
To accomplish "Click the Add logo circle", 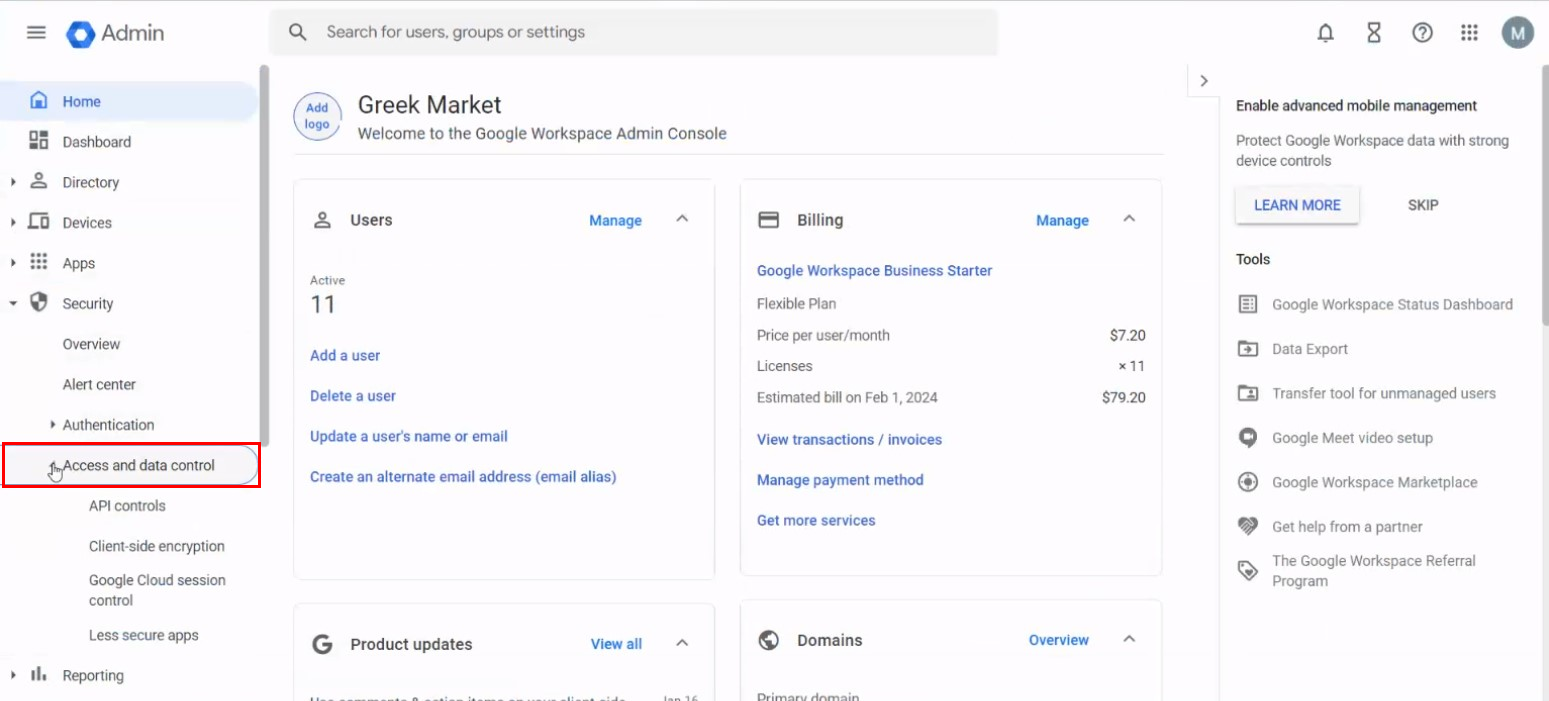I will point(317,117).
